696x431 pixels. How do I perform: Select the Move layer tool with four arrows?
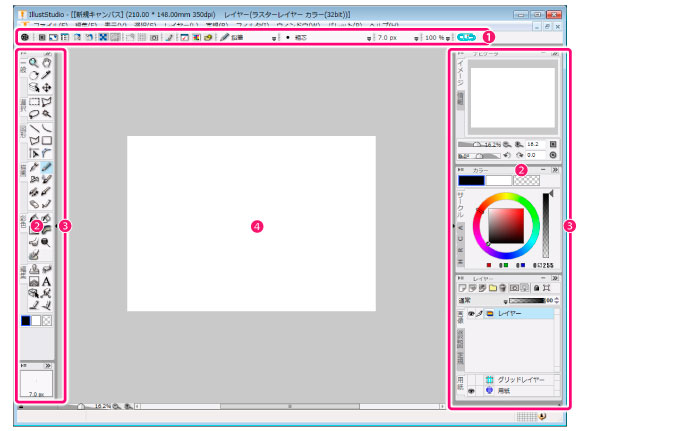47,87
